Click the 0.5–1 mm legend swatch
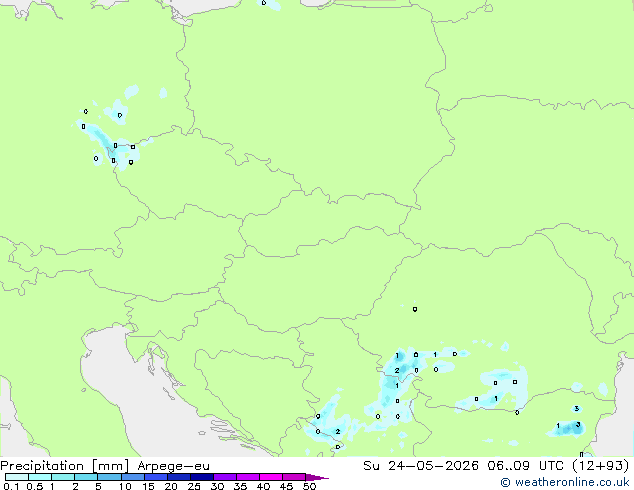Image resolution: width=634 pixels, height=490 pixels. (x=40, y=477)
